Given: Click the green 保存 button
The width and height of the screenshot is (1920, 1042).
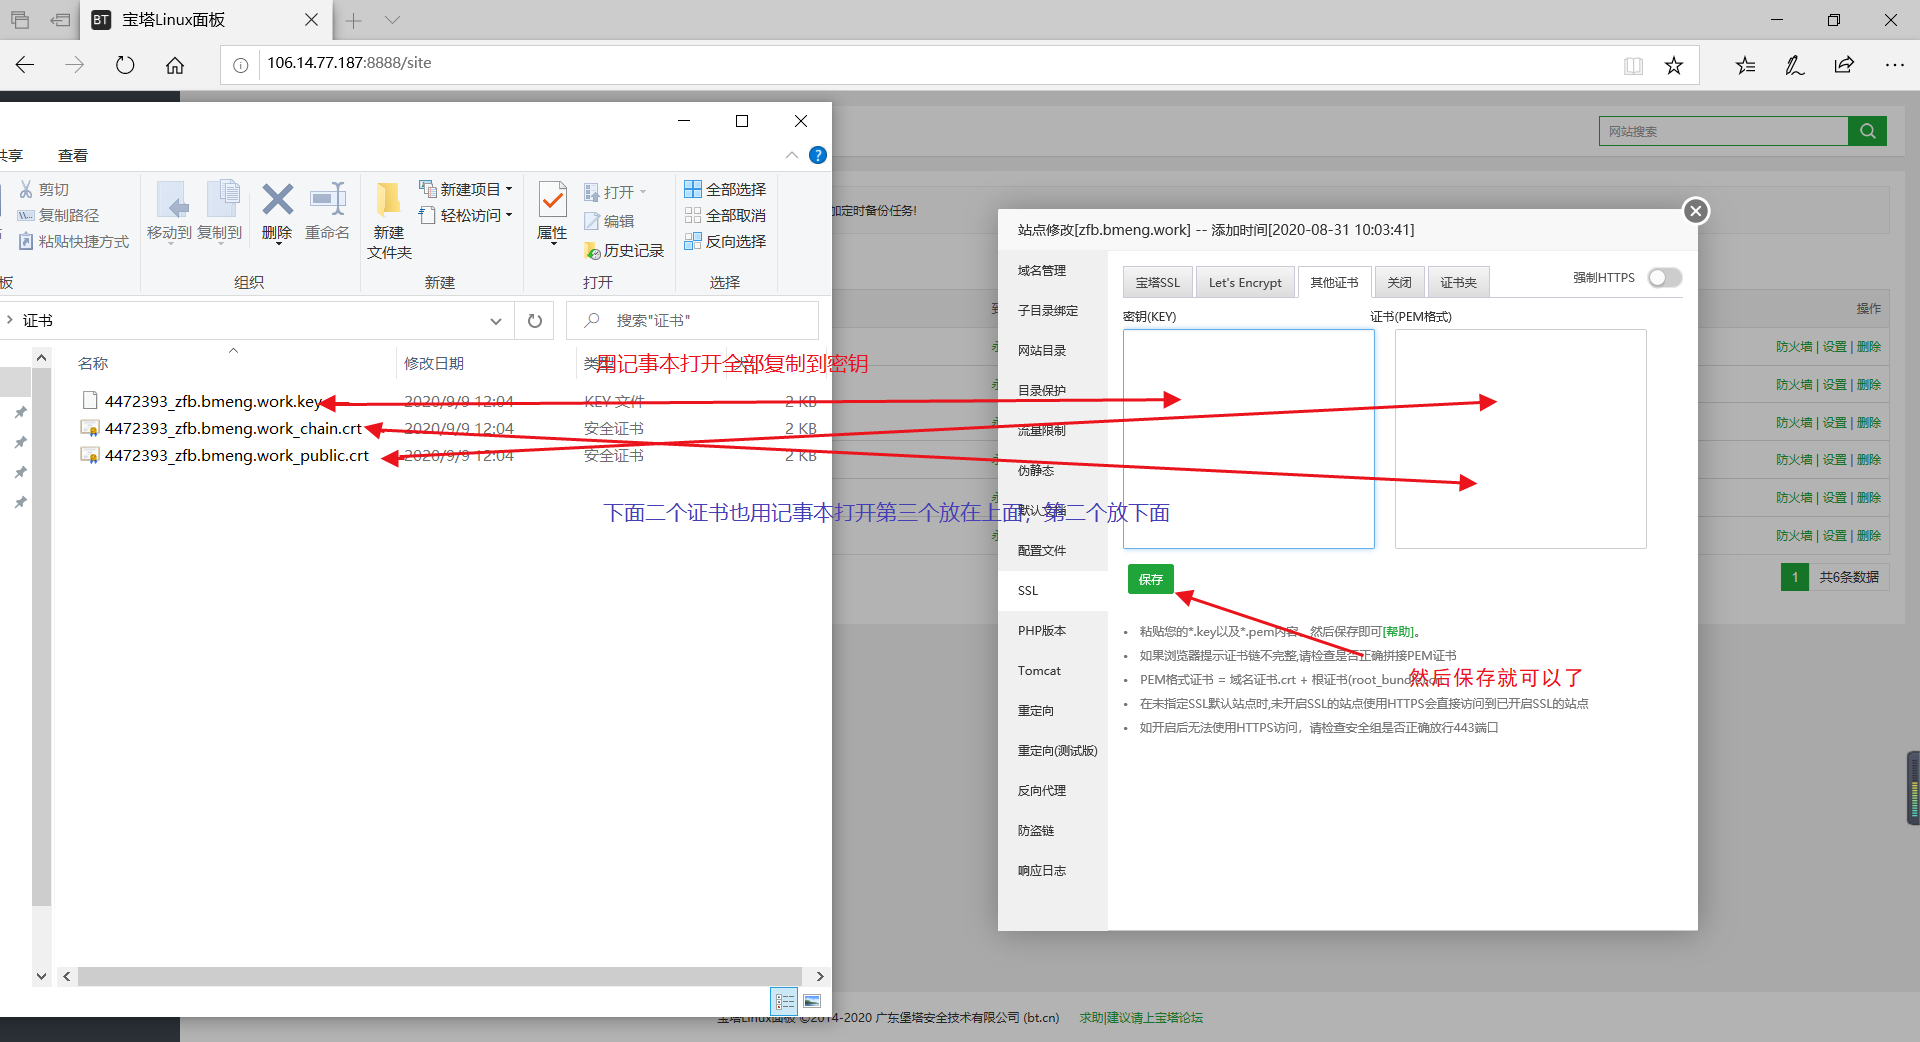Looking at the screenshot, I should click(1150, 579).
